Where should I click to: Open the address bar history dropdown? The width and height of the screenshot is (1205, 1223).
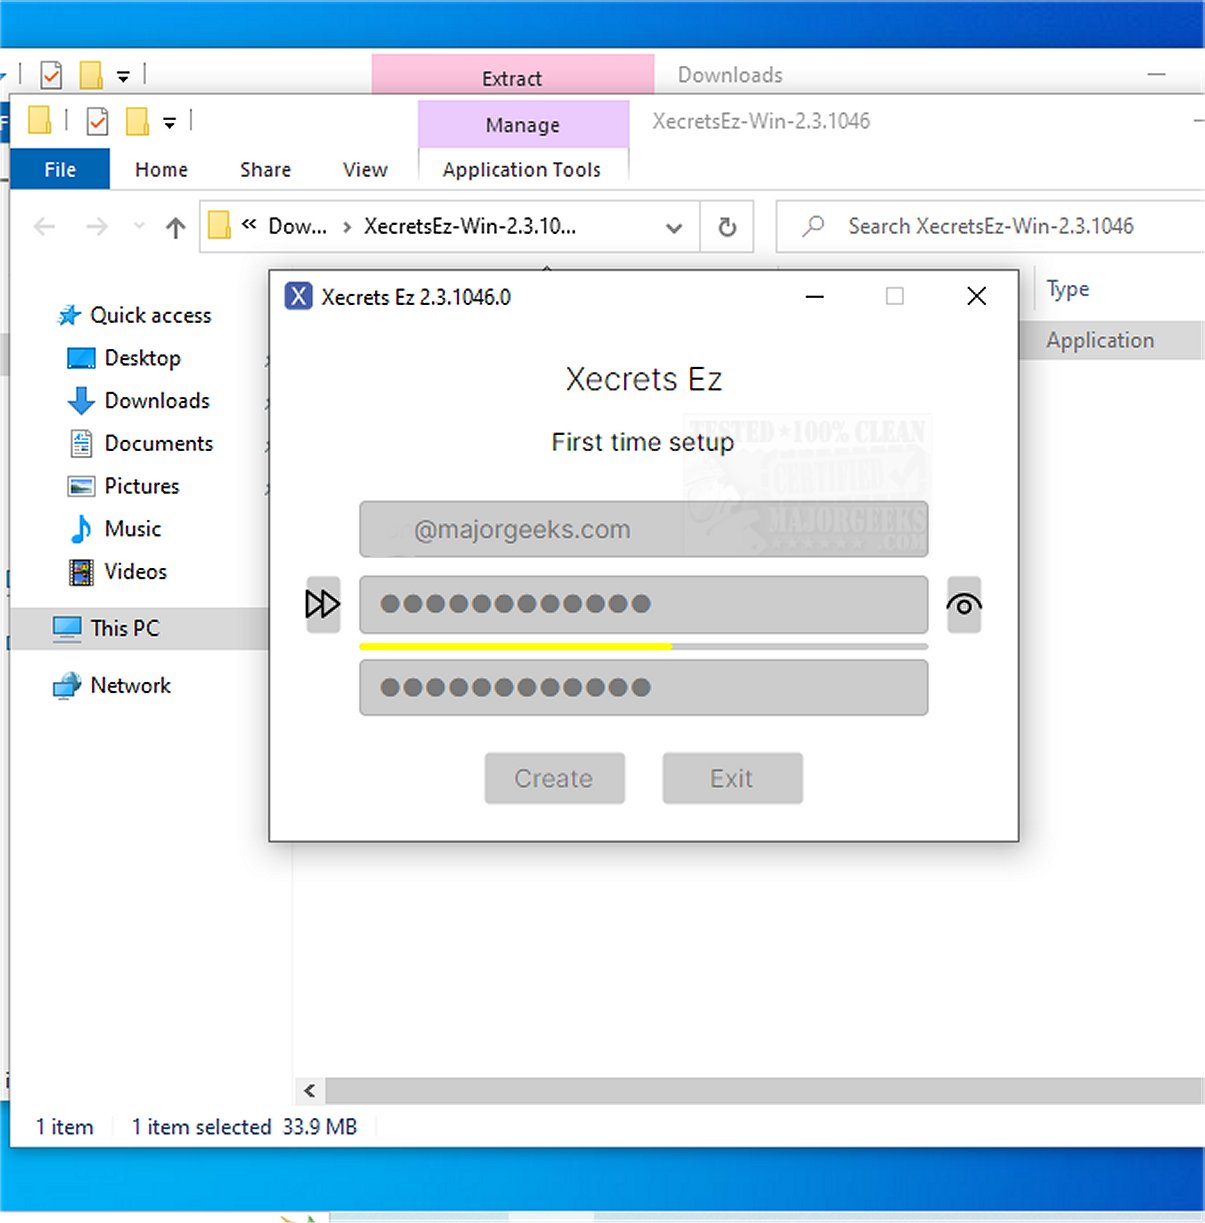tap(673, 226)
